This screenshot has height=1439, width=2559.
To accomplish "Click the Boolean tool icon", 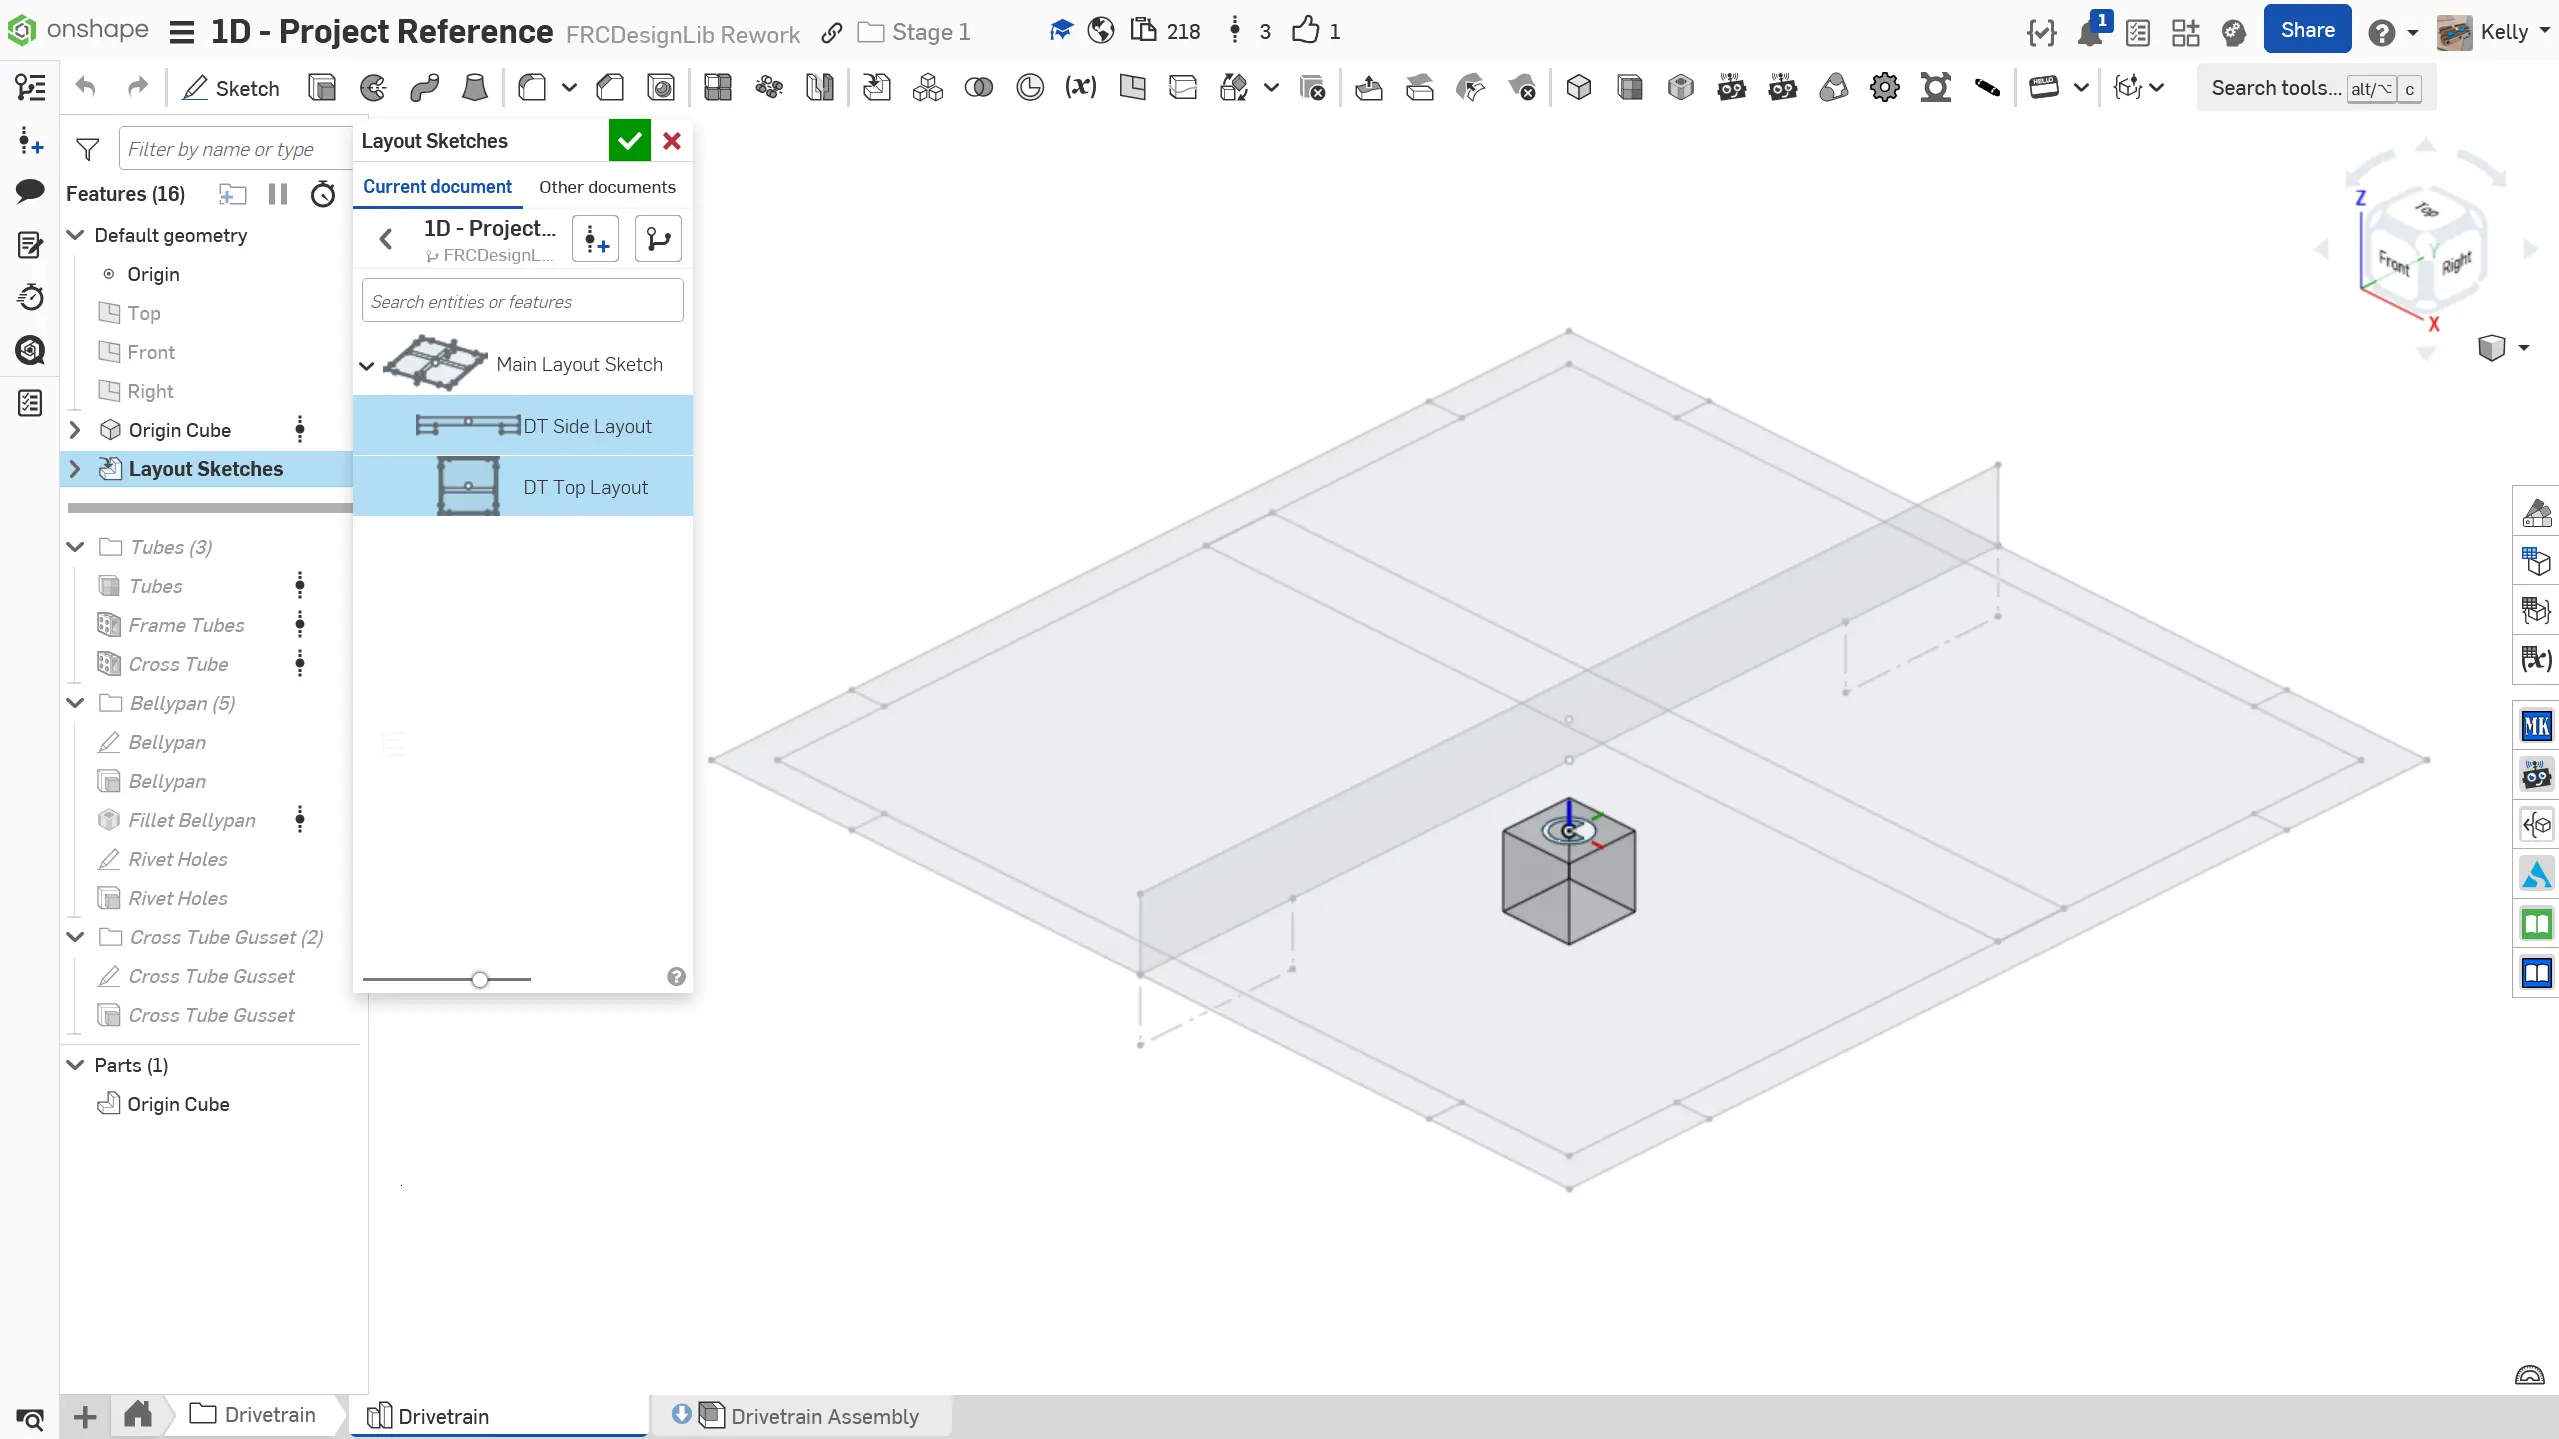I will (978, 88).
